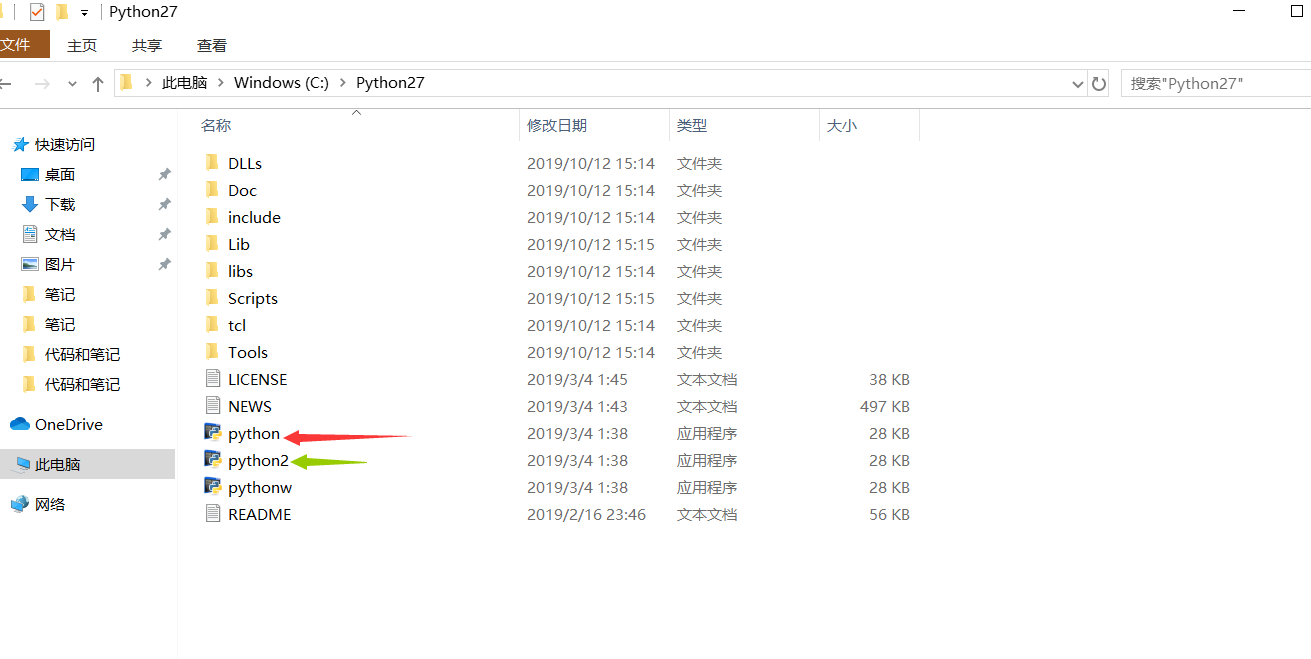Maximize the Python27 explorer window
The width and height of the screenshot is (1311, 659).
coord(1297,12)
